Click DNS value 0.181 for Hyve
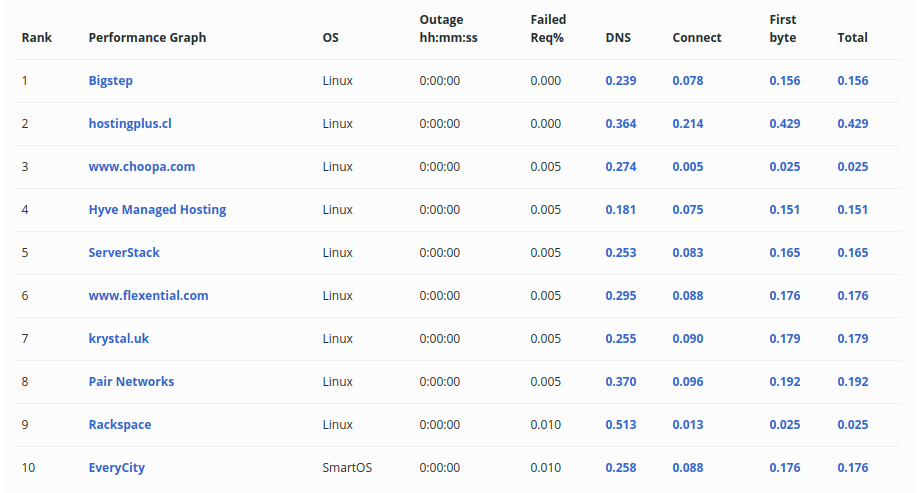Image resolution: width=918 pixels, height=493 pixels. click(621, 210)
